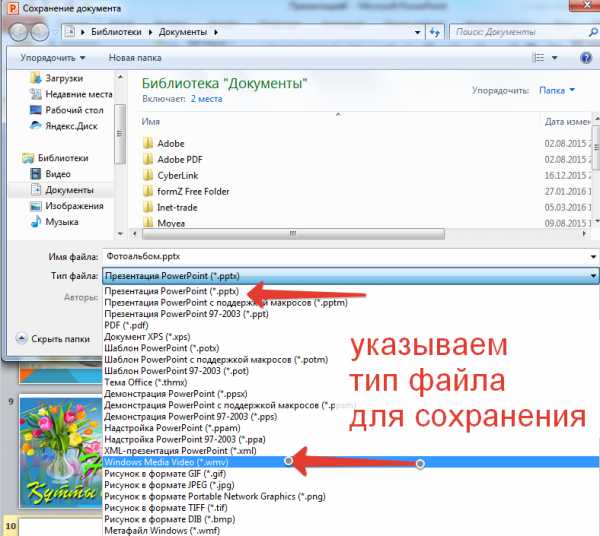The height and width of the screenshot is (536, 600).
Task: Click the Тип файла combo box
Action: tap(350, 276)
